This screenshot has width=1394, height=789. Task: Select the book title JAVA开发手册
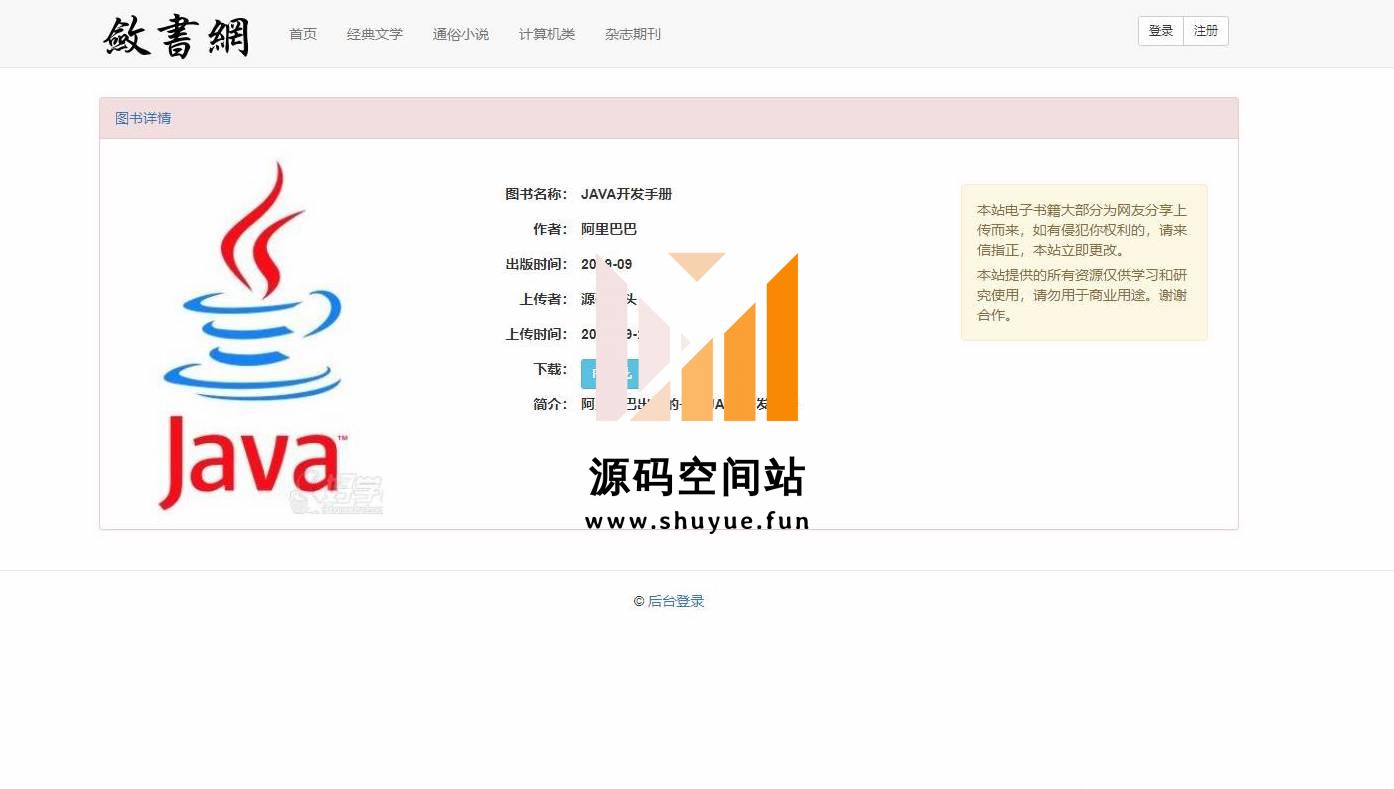click(627, 194)
